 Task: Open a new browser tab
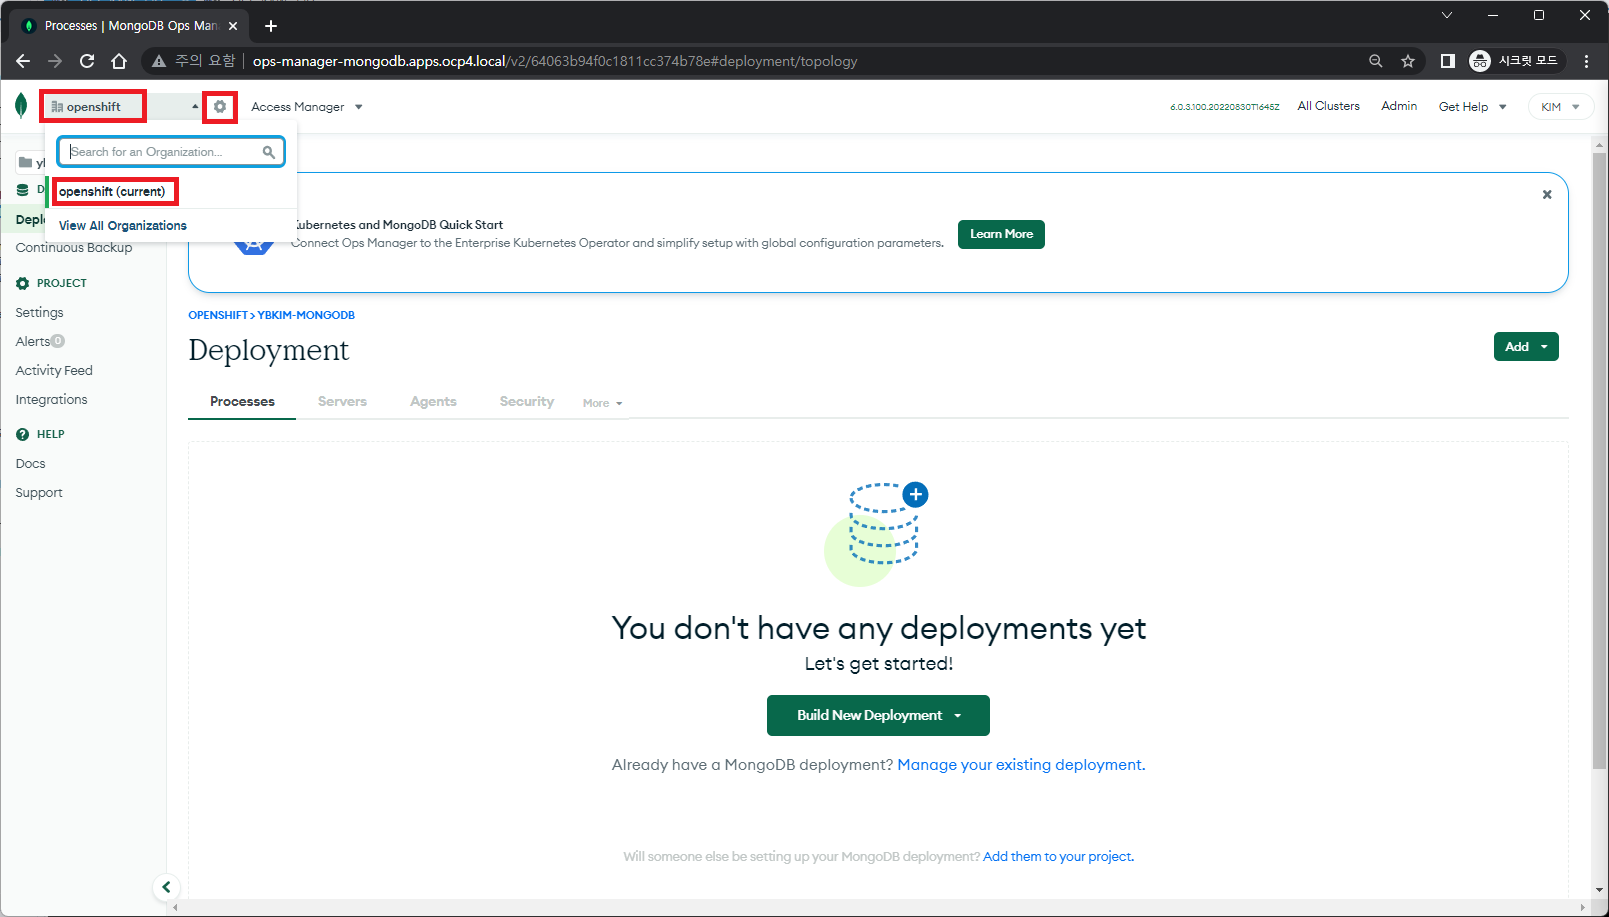coord(271,26)
